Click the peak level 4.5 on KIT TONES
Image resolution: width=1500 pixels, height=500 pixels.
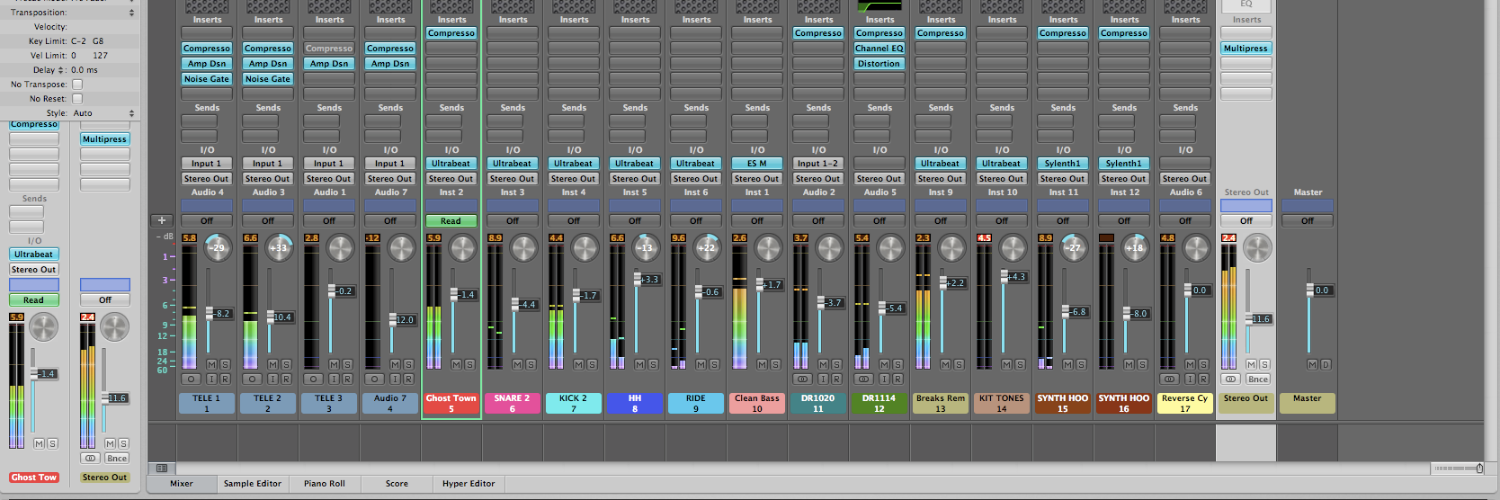pos(984,238)
